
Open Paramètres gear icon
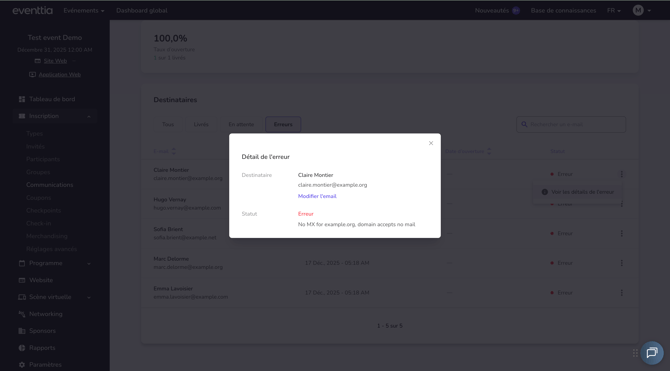coord(22,365)
